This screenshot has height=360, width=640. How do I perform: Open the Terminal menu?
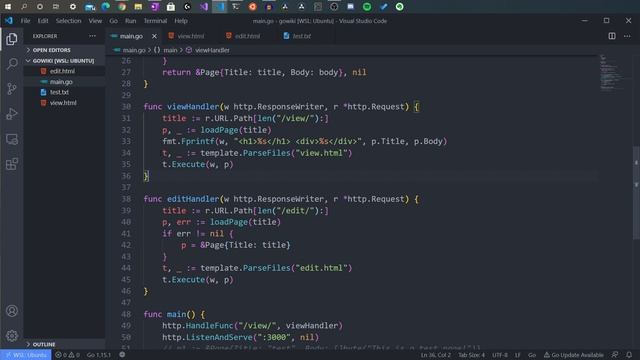click(x=155, y=21)
